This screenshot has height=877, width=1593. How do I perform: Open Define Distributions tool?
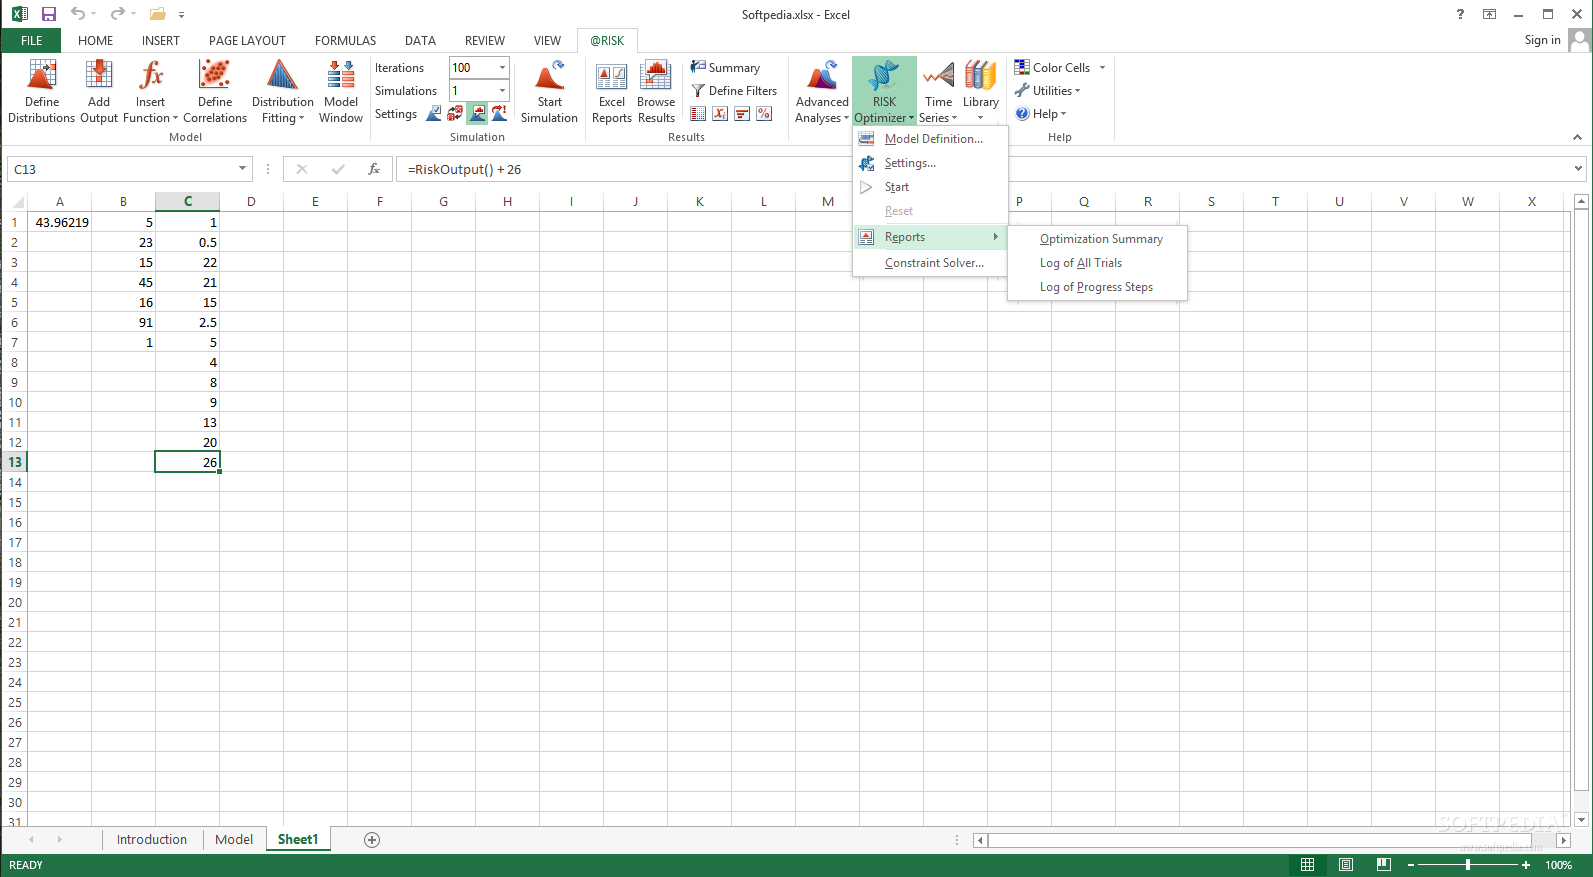point(41,91)
